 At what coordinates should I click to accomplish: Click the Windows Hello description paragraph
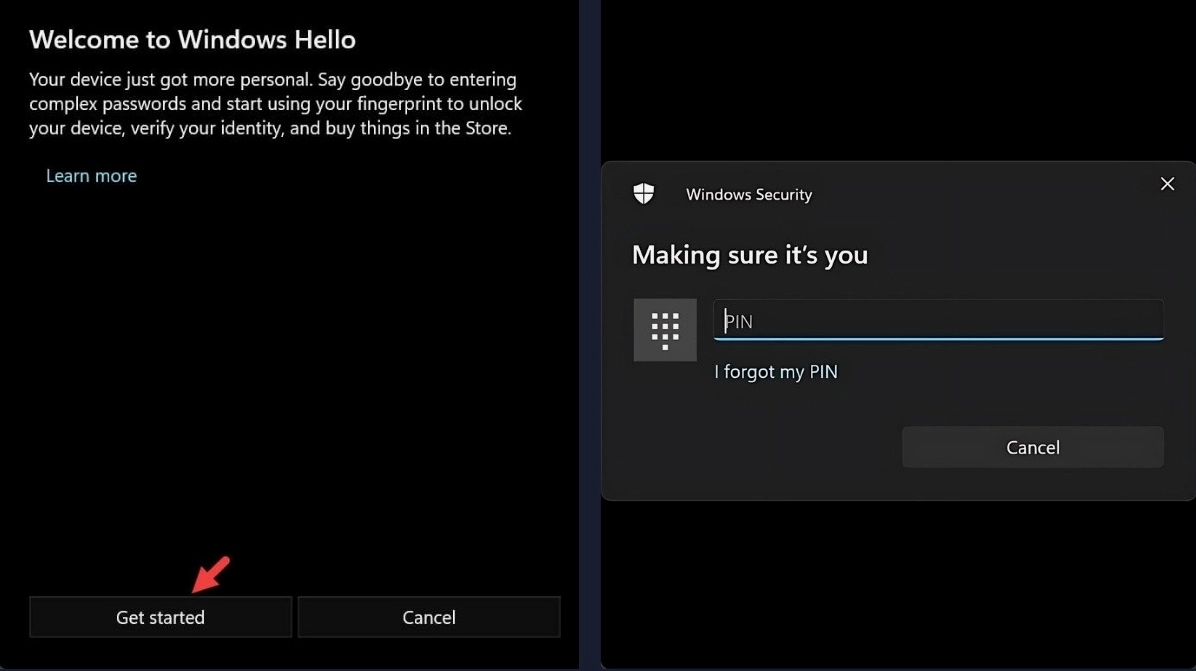275,104
